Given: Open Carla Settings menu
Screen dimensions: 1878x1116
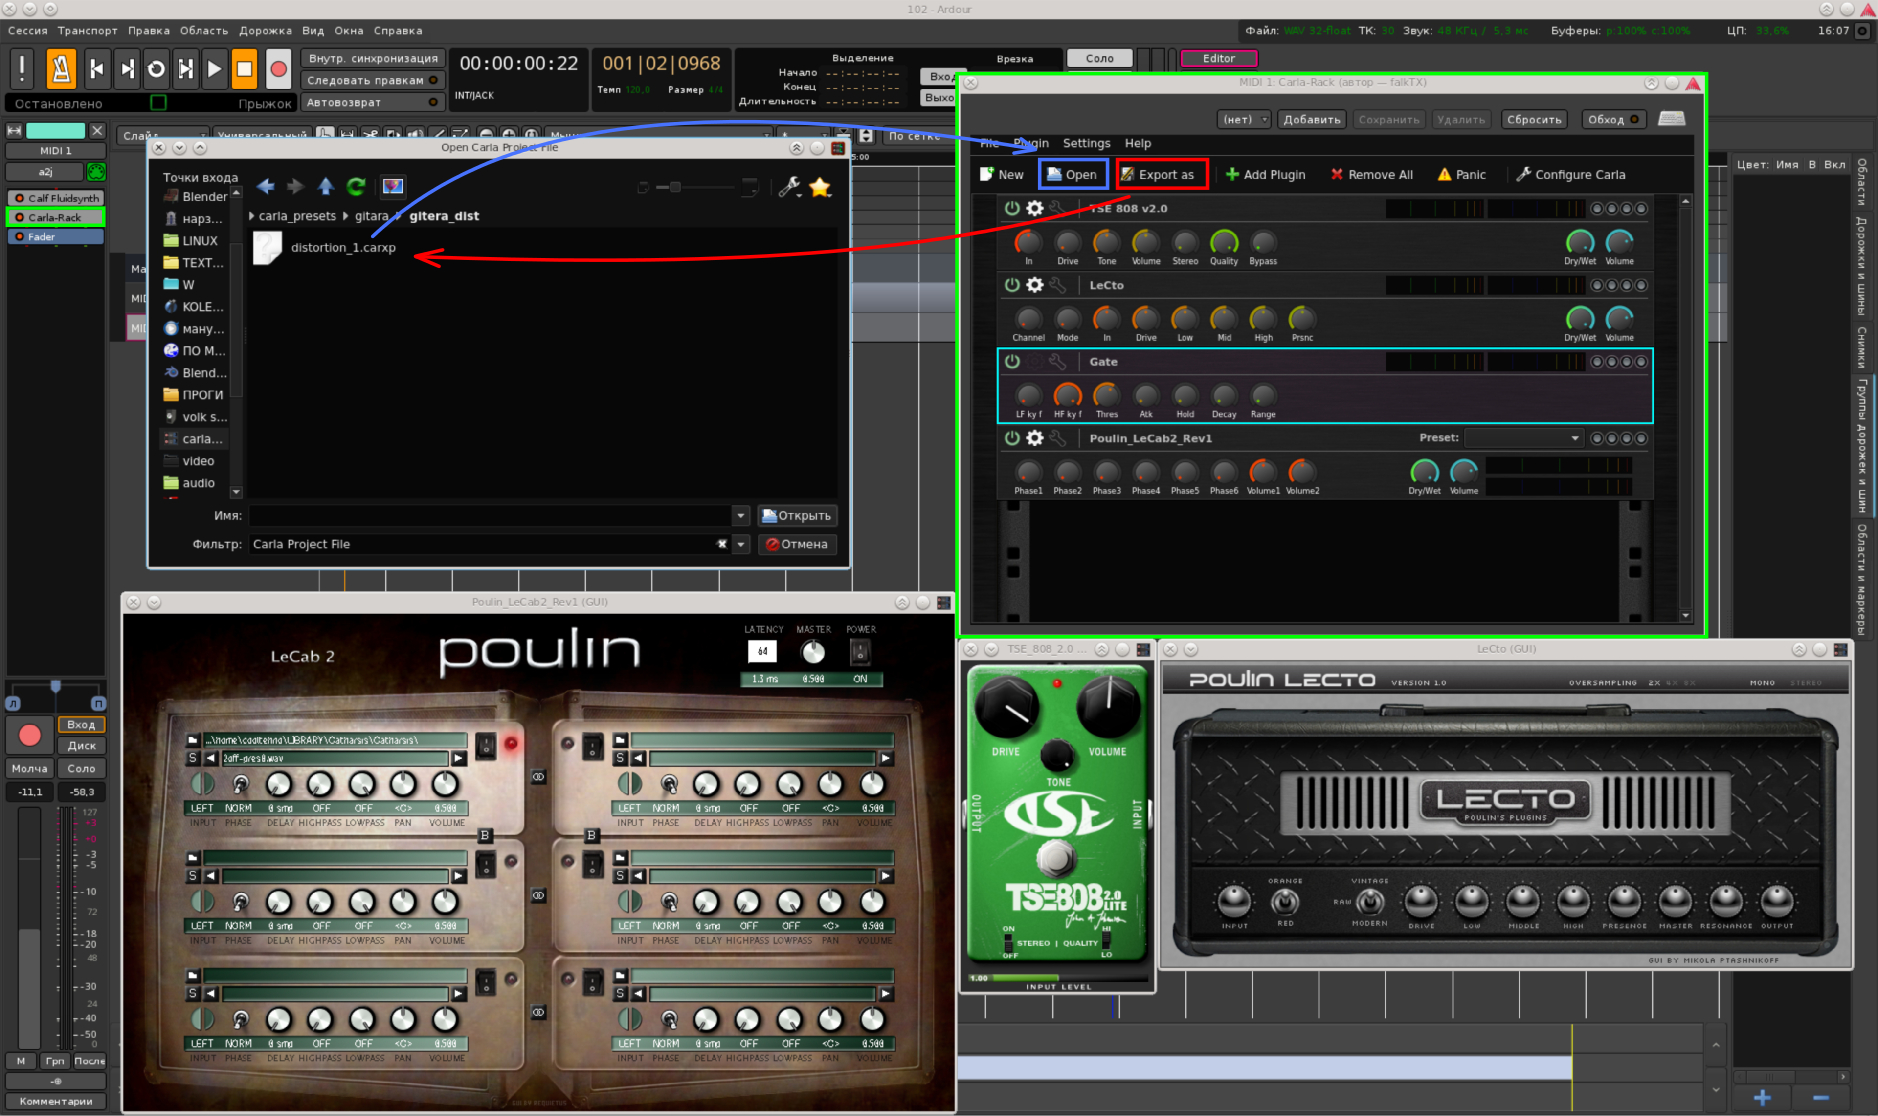Looking at the screenshot, I should point(1086,143).
